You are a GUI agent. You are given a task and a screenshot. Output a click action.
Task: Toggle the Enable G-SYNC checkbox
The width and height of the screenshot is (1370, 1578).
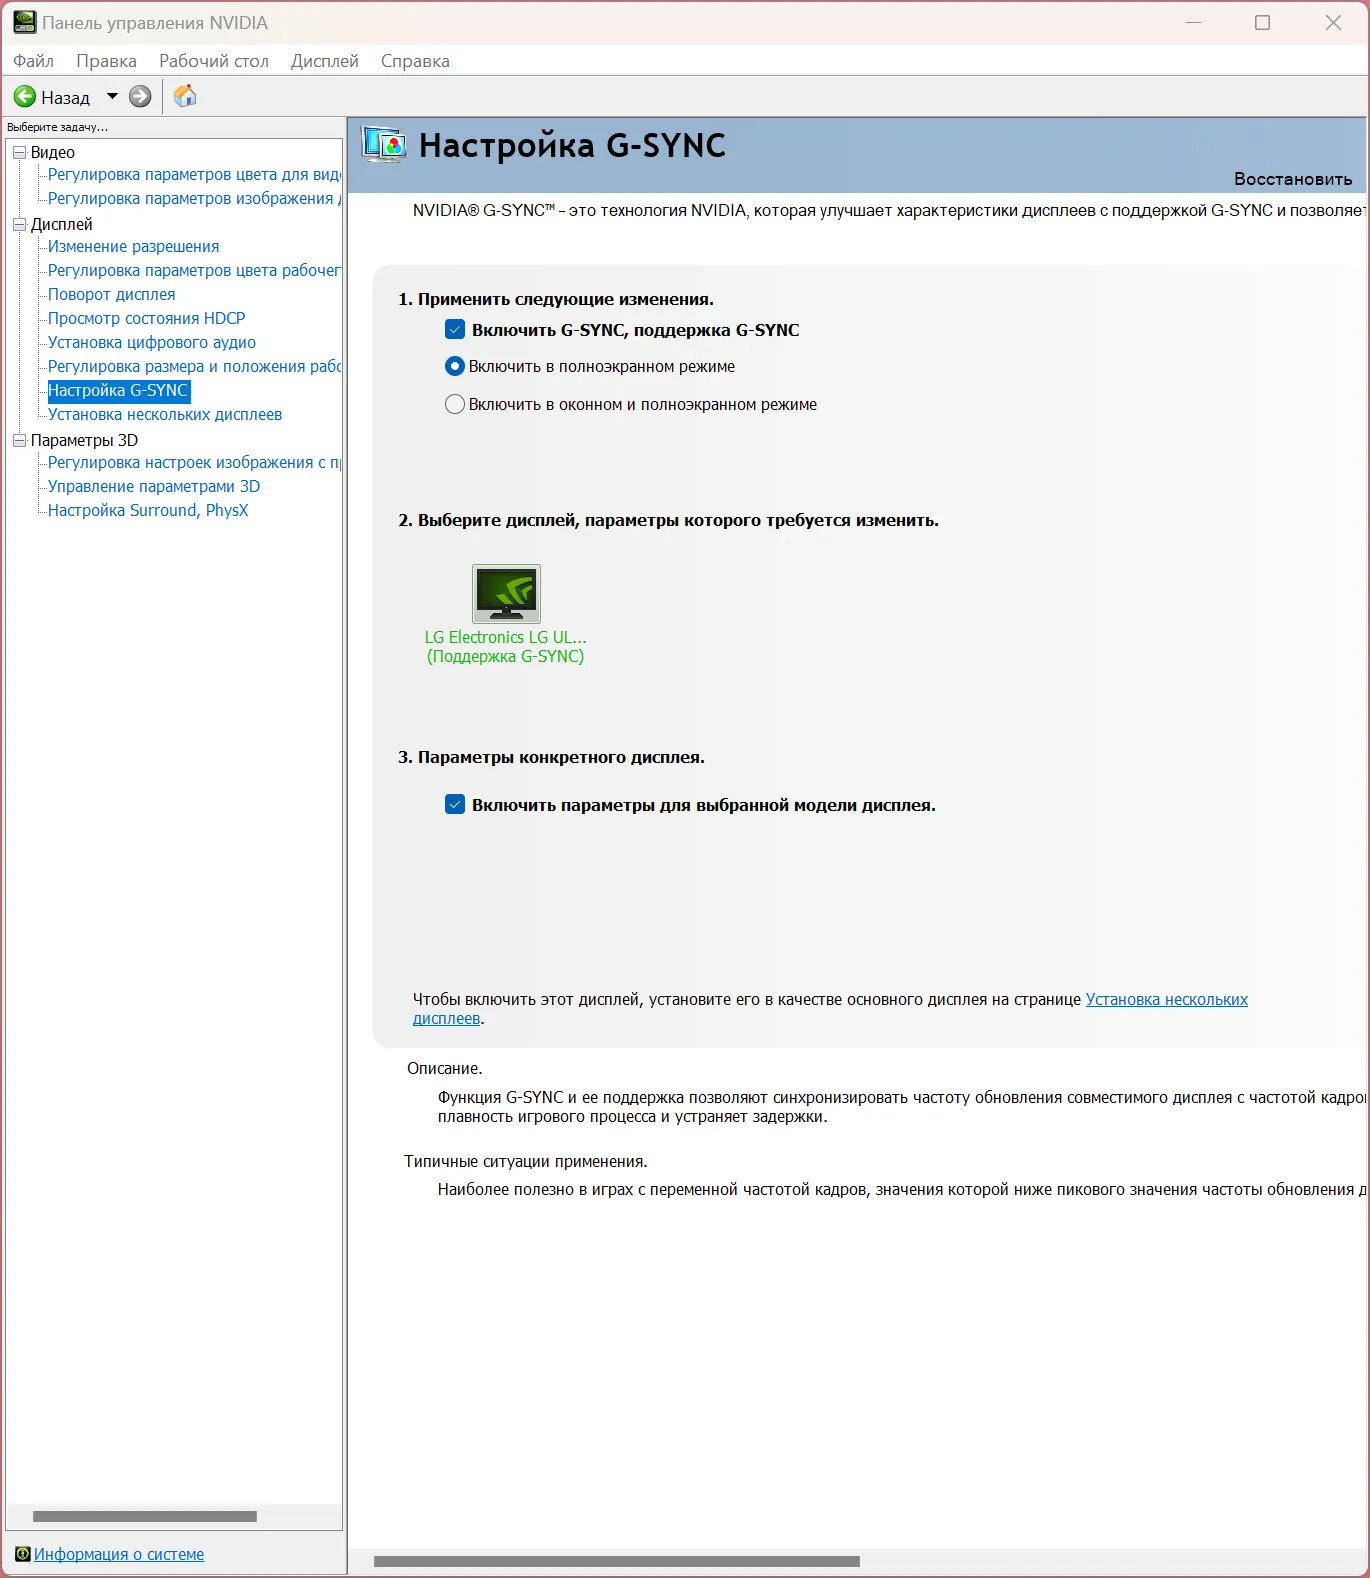tap(455, 330)
